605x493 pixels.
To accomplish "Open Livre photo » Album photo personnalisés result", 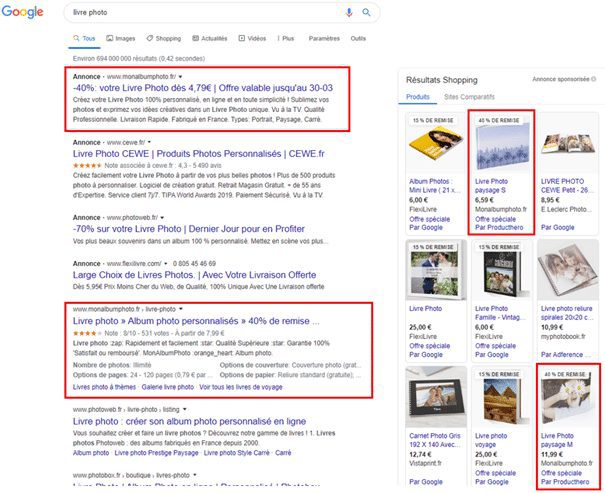I will (196, 321).
